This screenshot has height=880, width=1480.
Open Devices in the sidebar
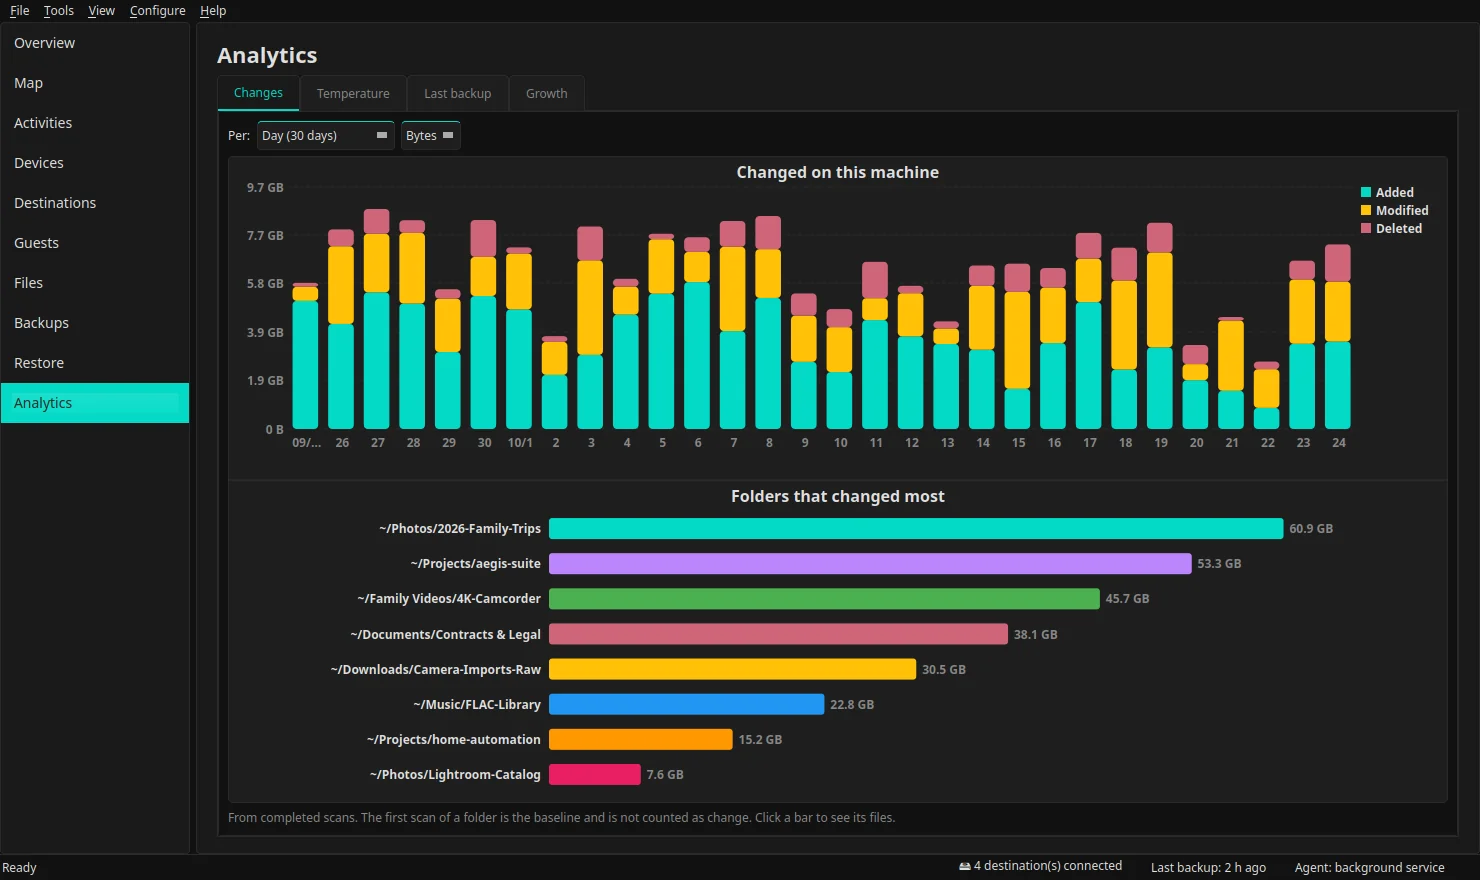95,163
